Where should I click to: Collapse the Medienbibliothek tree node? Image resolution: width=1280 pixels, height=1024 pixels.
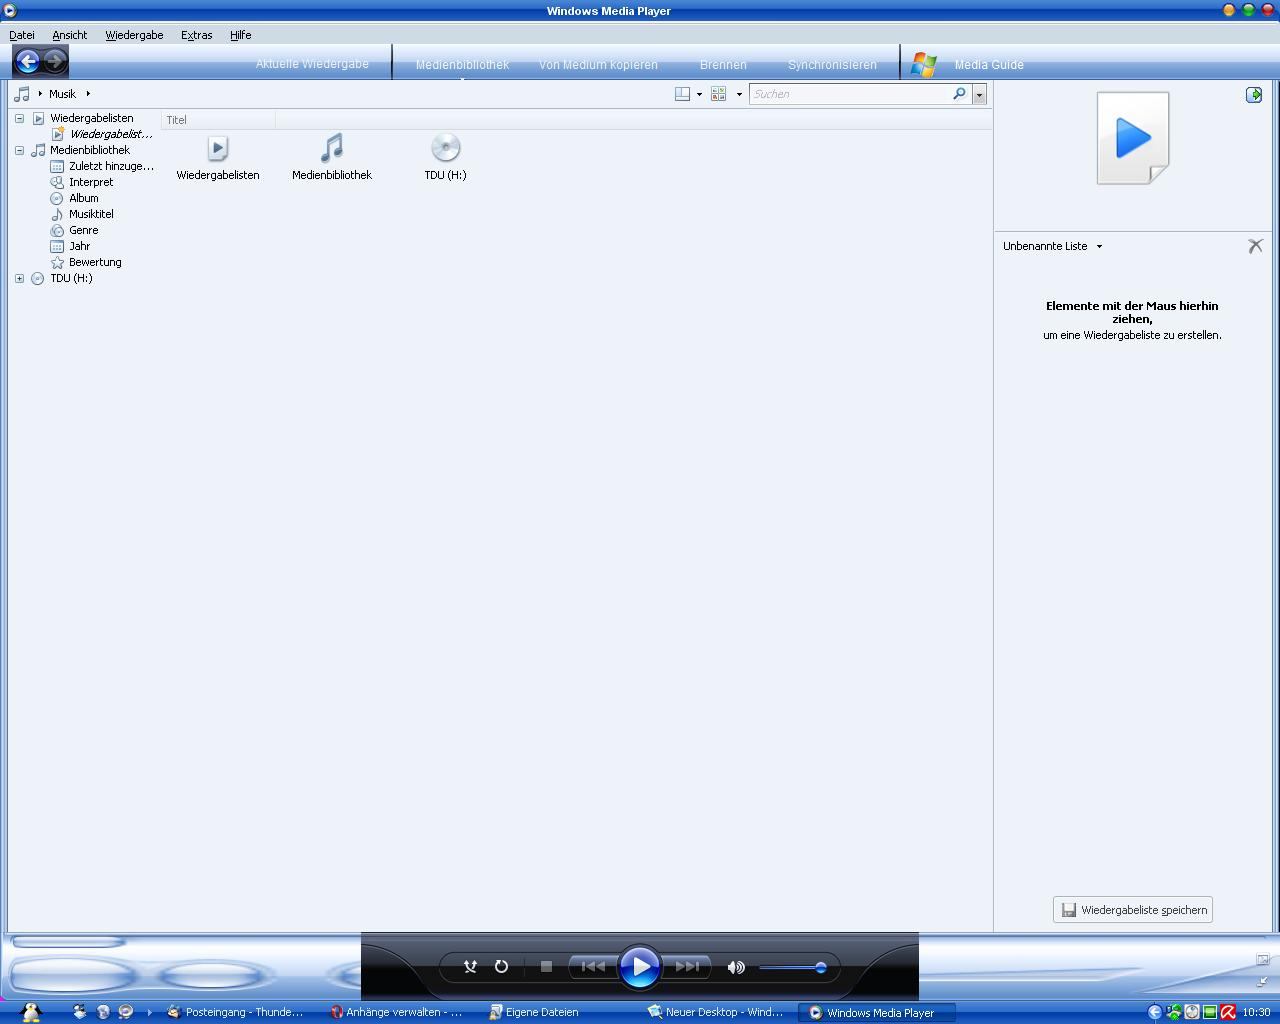(19, 150)
